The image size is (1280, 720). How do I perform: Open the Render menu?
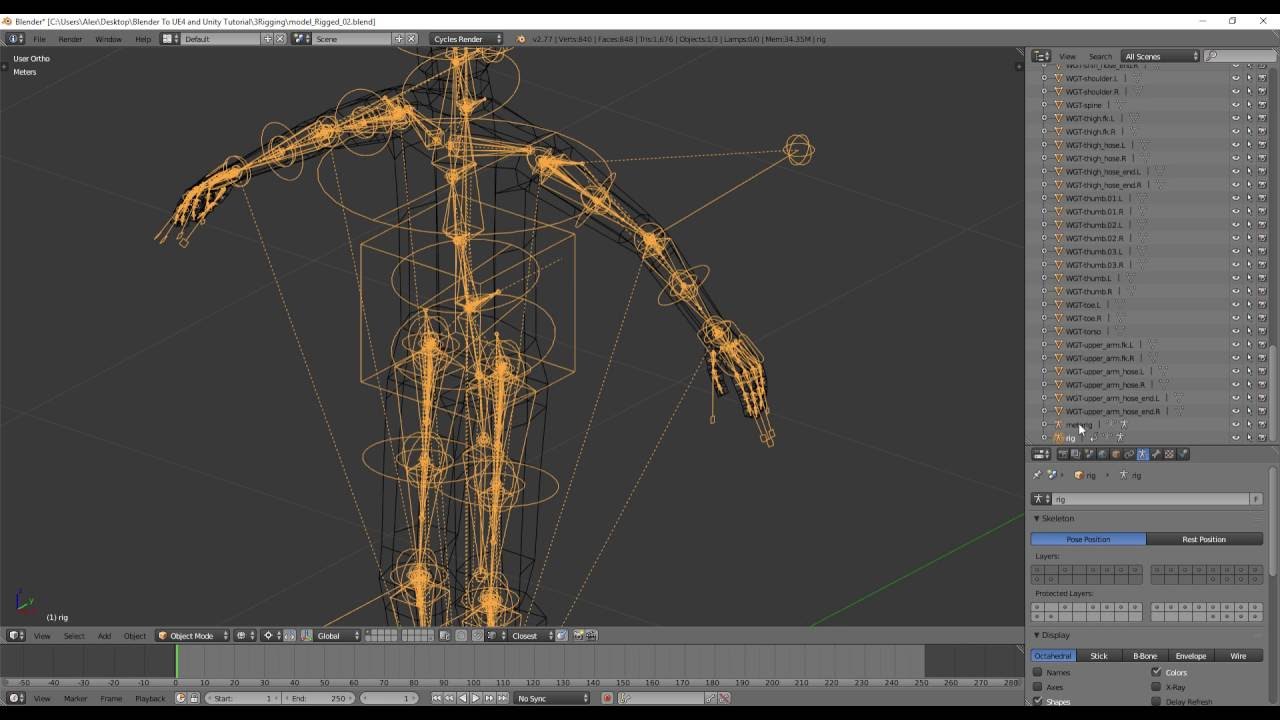click(x=70, y=39)
